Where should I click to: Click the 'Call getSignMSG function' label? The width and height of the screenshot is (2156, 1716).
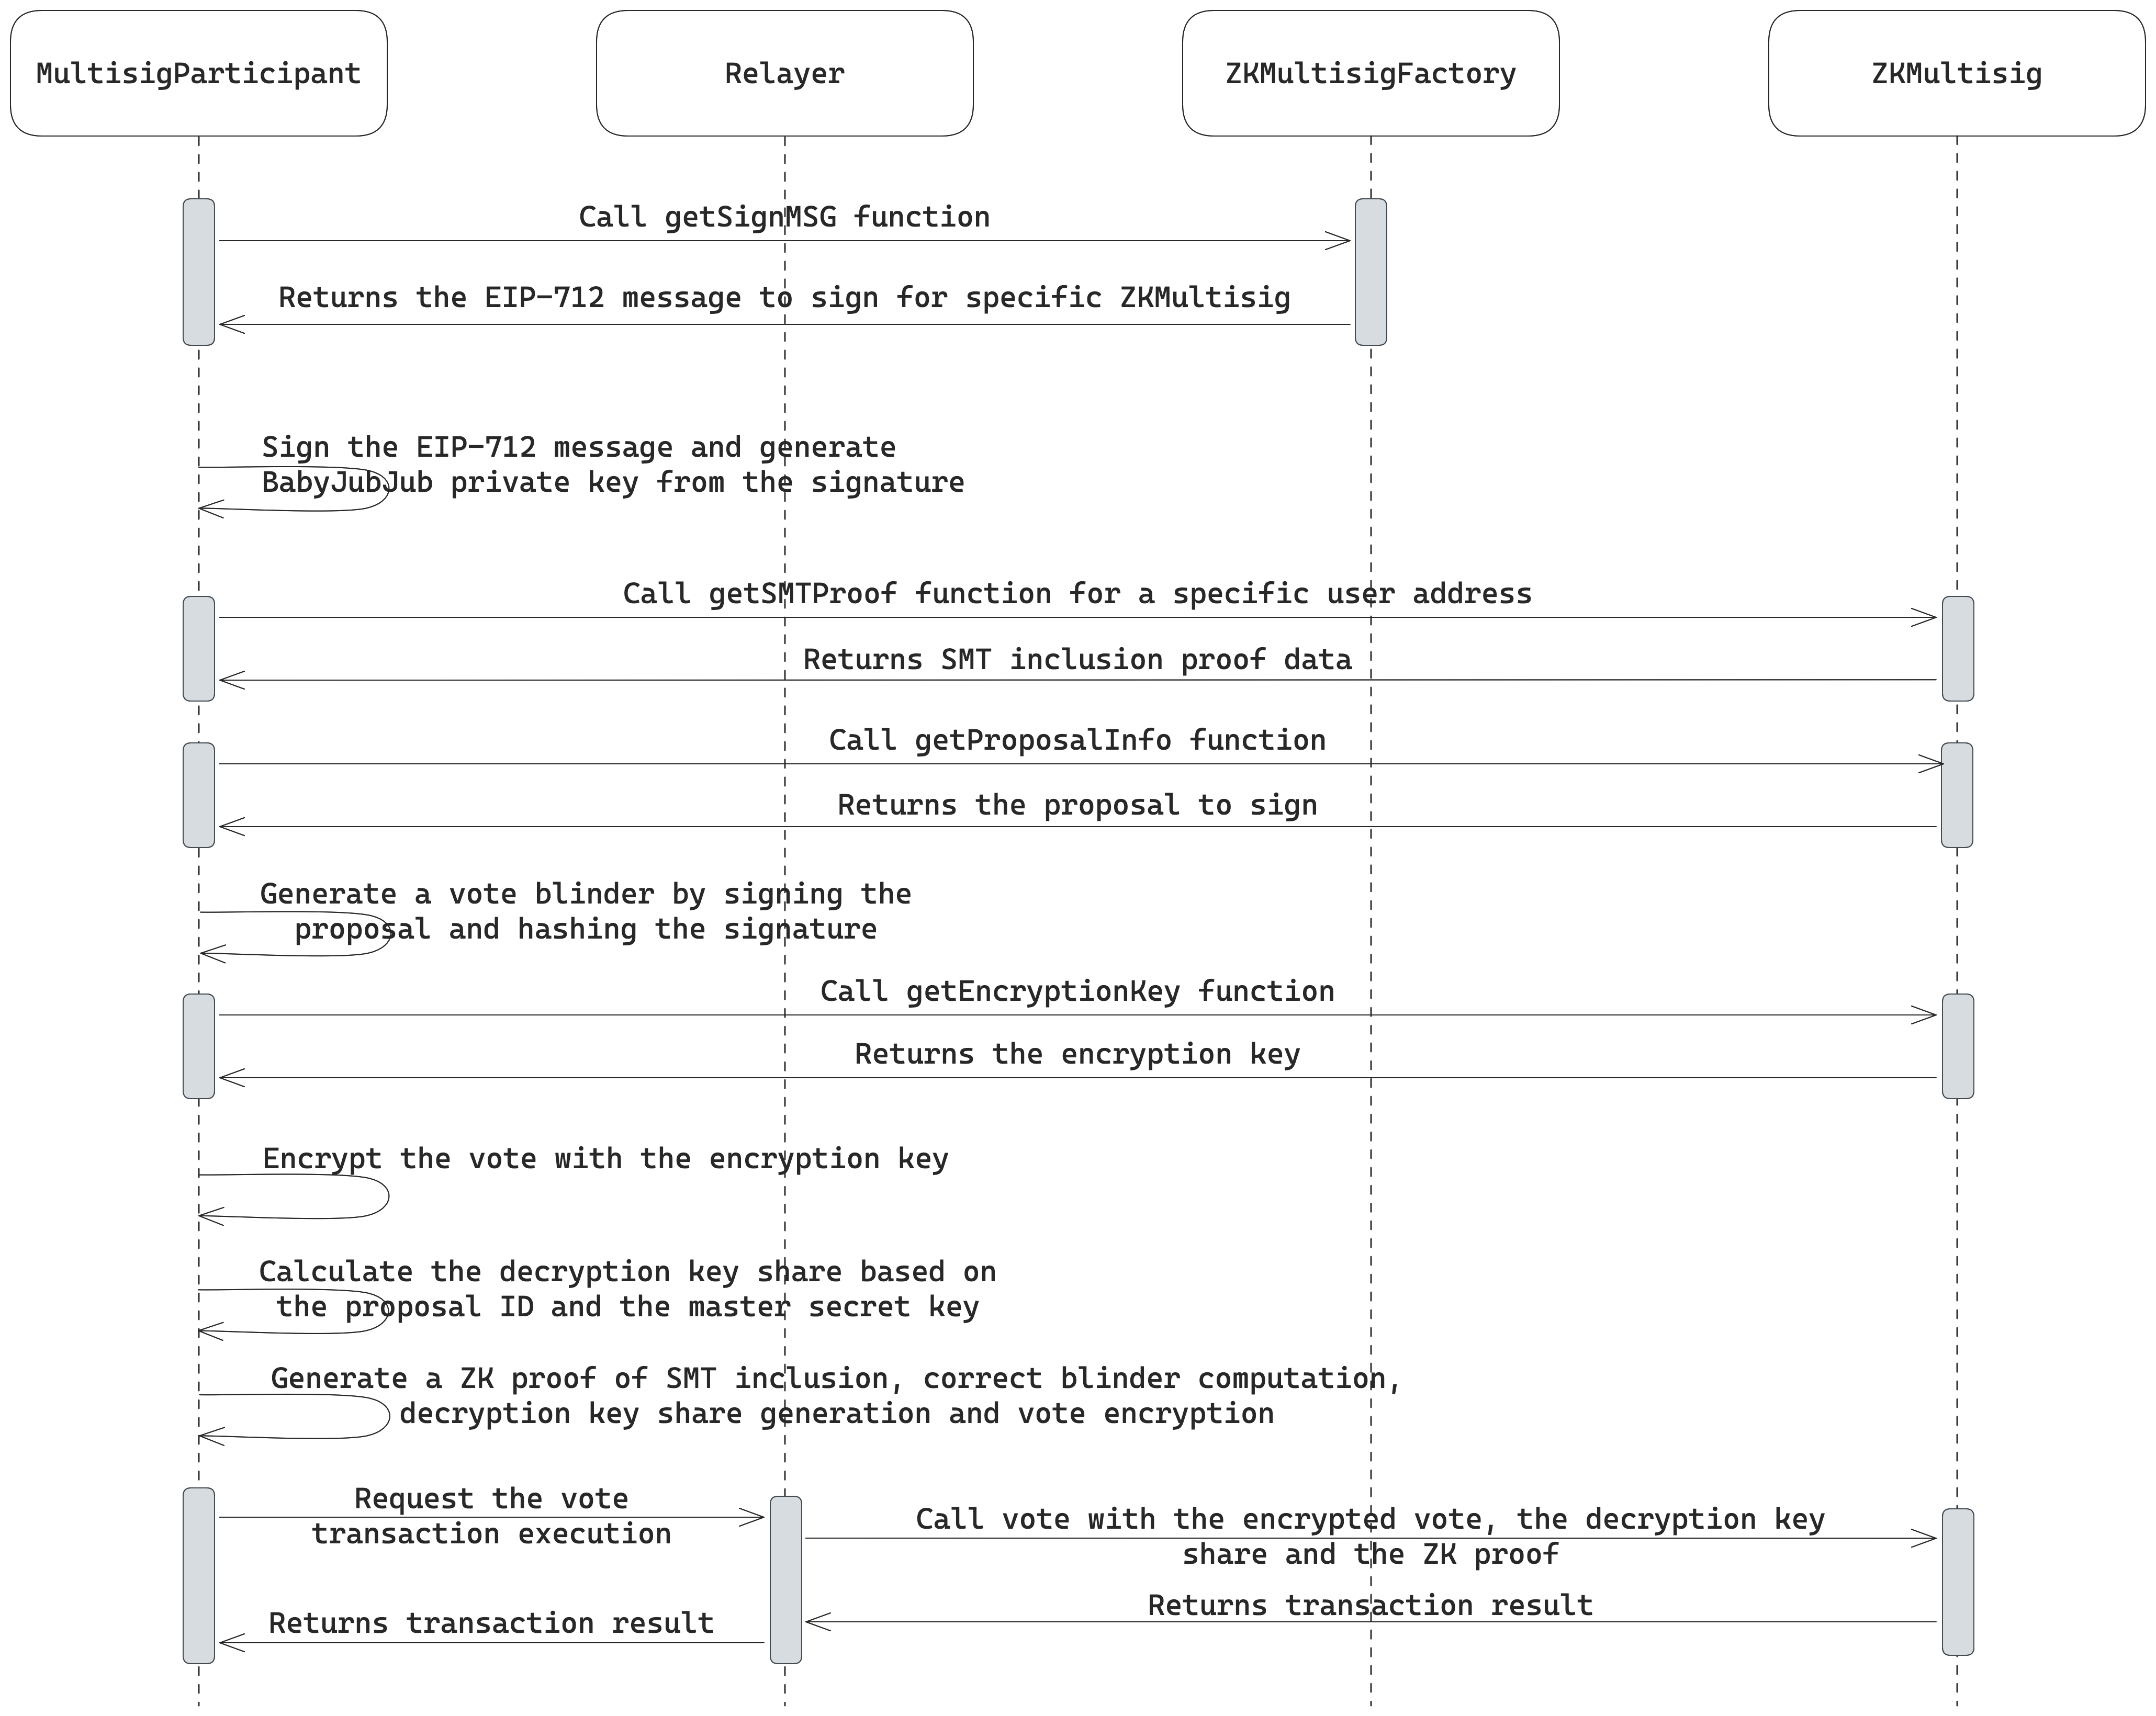click(x=784, y=217)
